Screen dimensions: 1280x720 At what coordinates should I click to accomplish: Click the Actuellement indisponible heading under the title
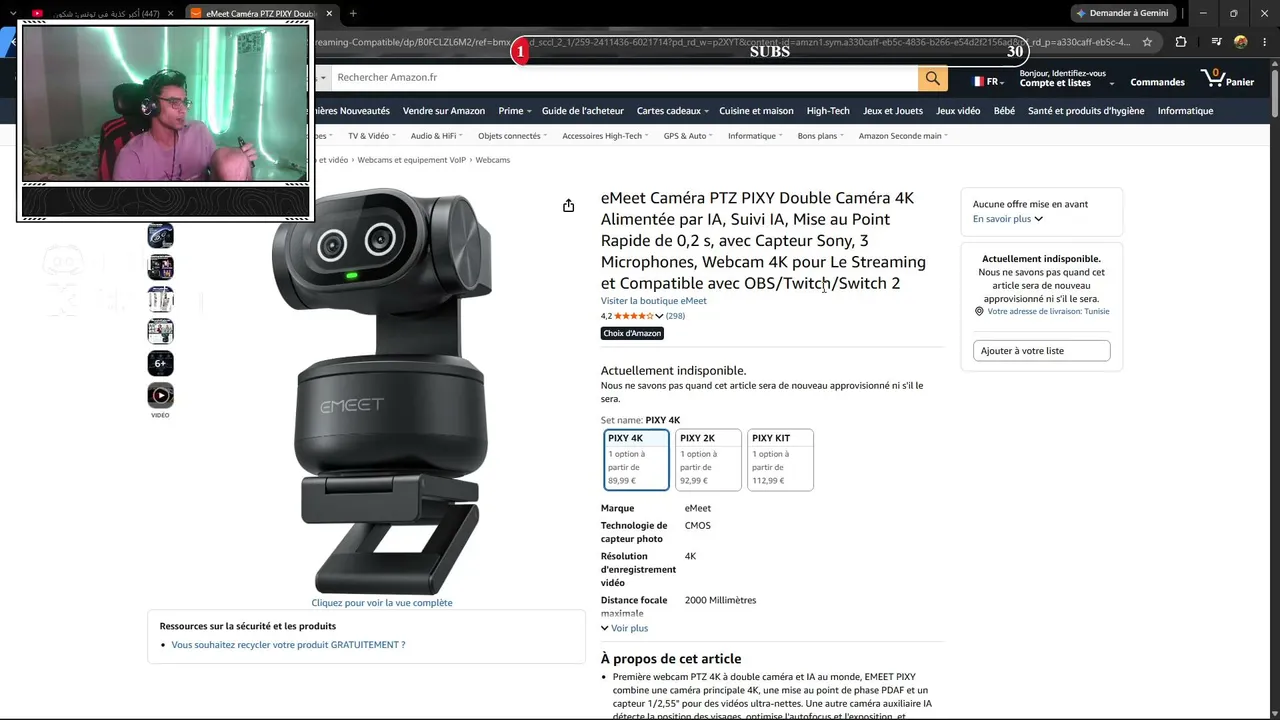(x=673, y=371)
